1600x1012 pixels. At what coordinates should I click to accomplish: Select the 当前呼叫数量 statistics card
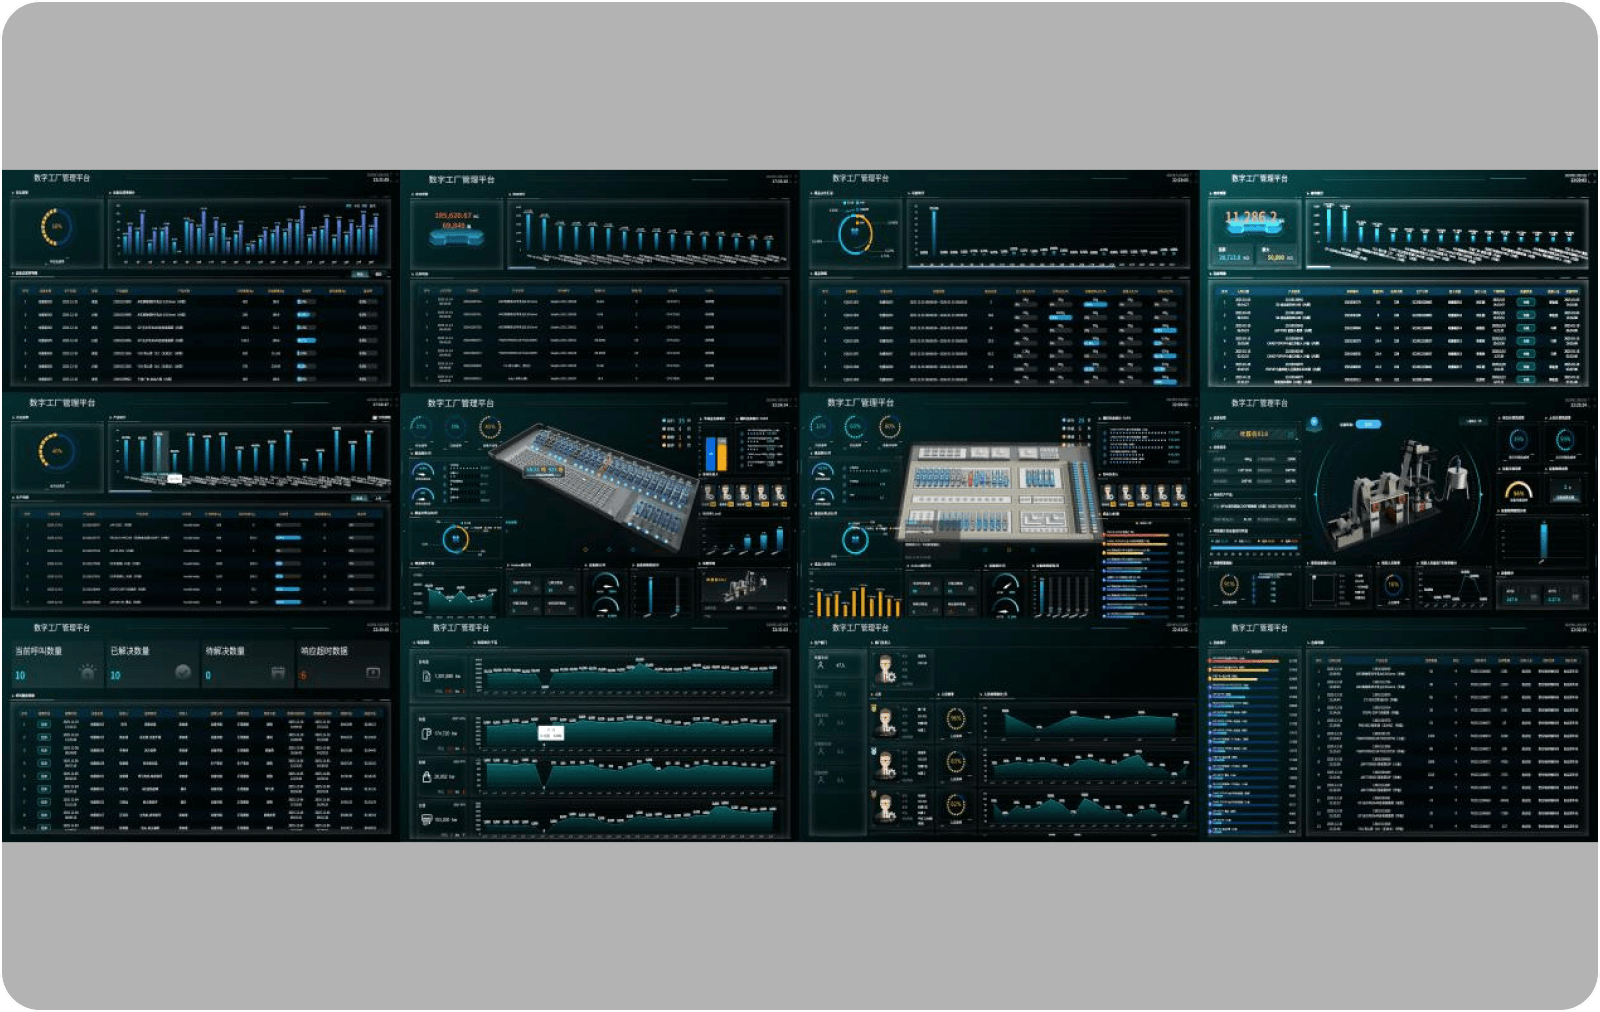[57, 664]
